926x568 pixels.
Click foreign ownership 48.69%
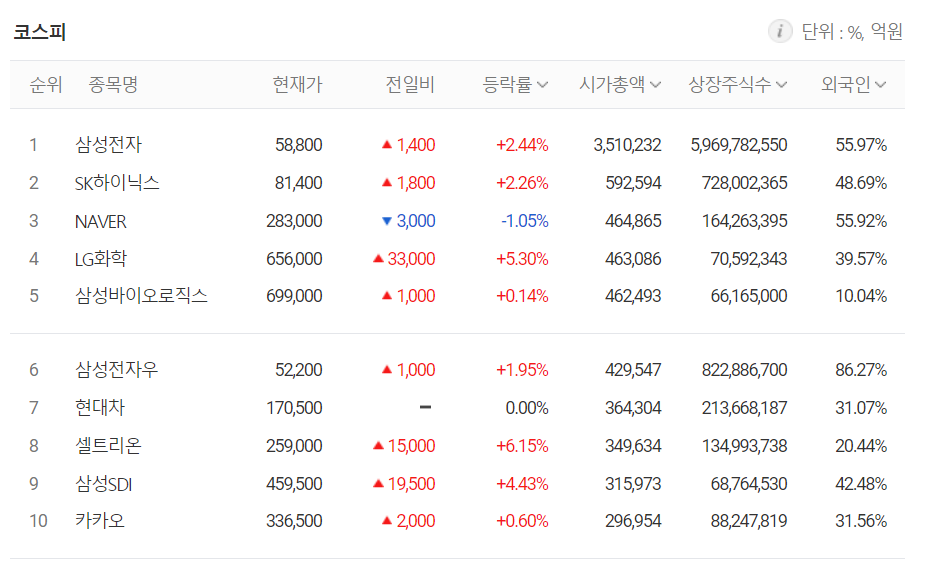861,183
